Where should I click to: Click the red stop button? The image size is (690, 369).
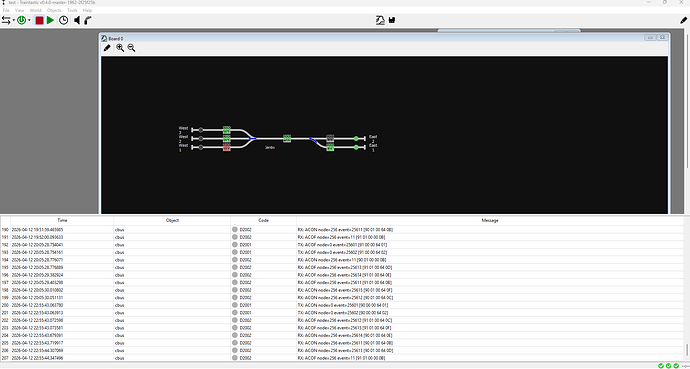coord(39,20)
